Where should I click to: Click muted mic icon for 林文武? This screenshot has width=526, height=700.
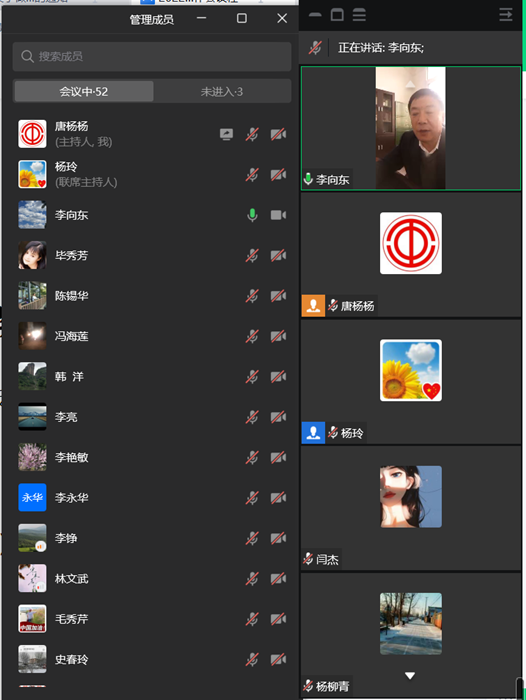click(x=252, y=579)
